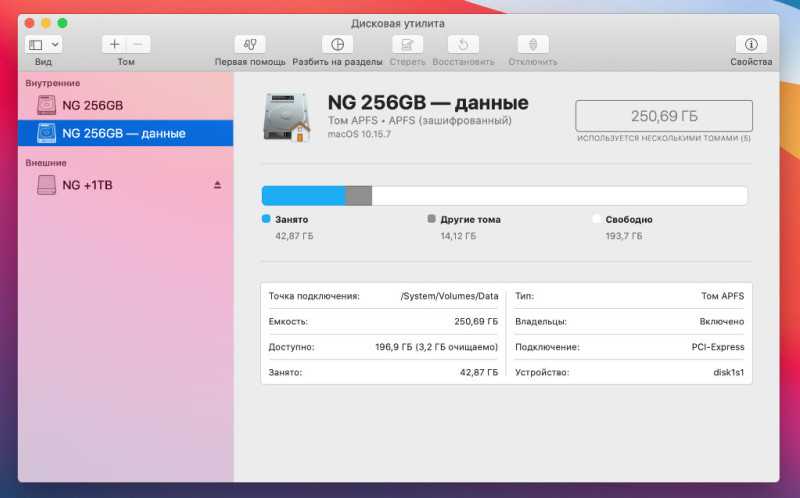Click the Восстановить restore icon

pyautogui.click(x=463, y=44)
